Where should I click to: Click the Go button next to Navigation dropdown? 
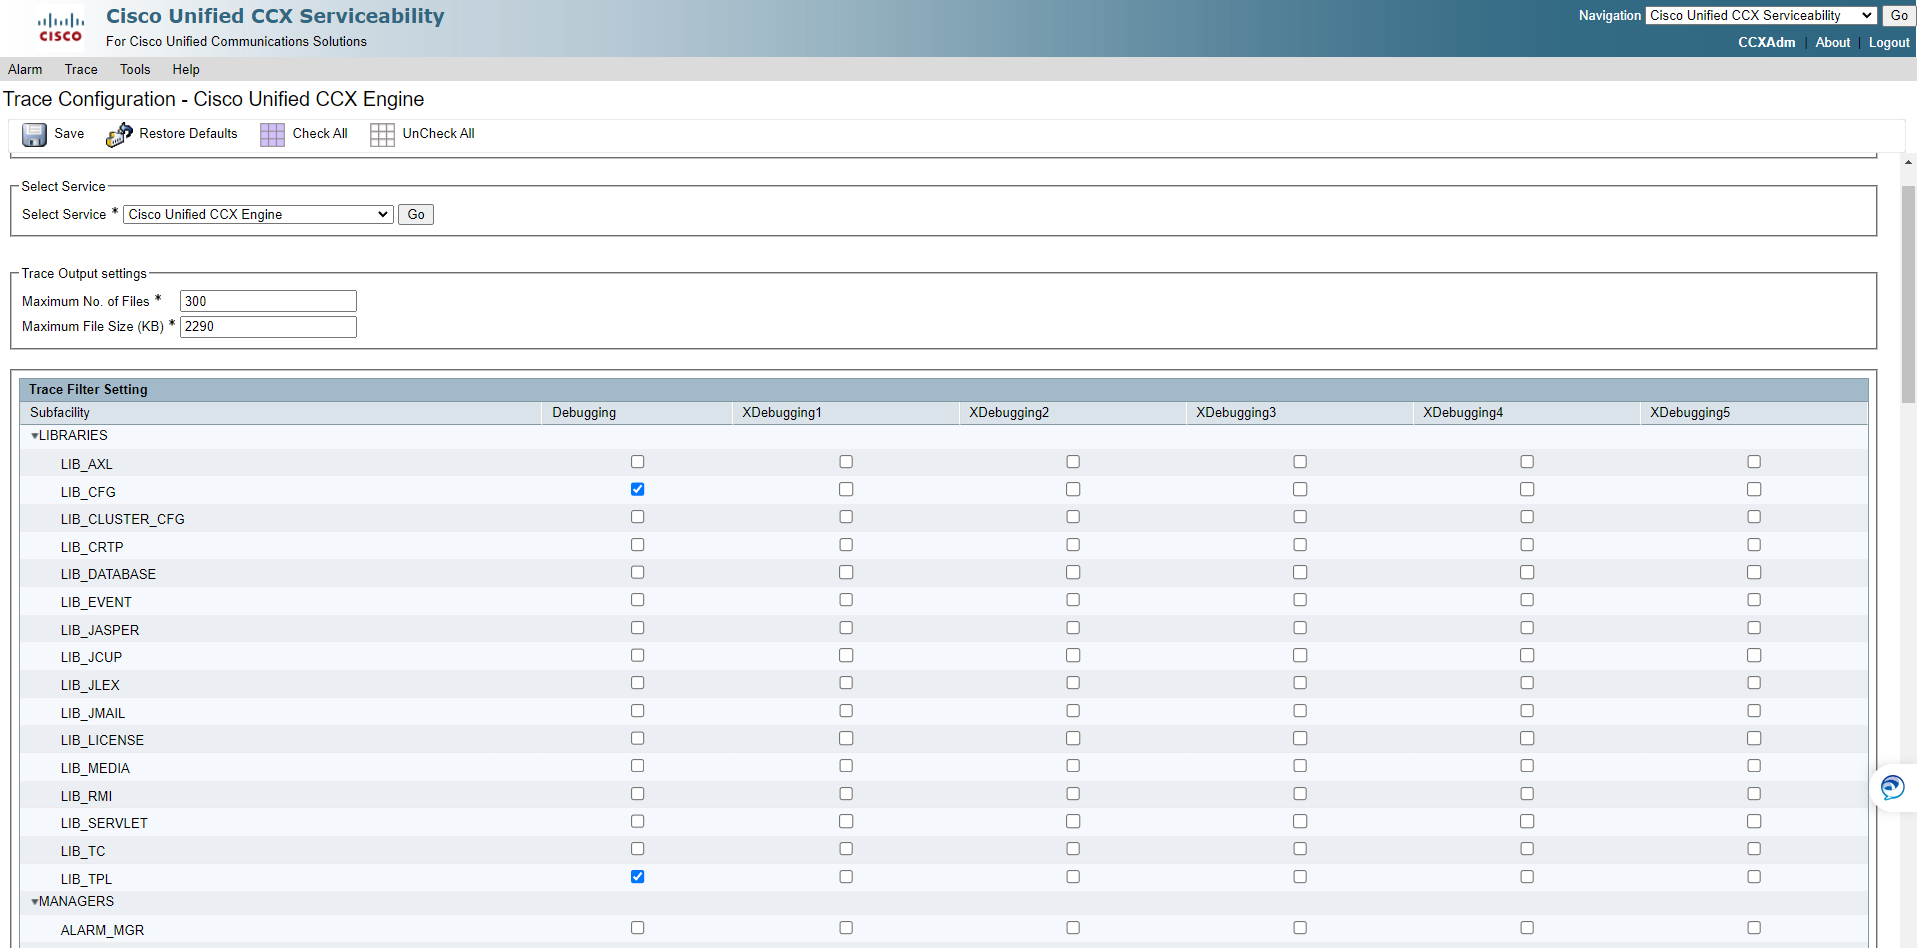tap(1897, 15)
